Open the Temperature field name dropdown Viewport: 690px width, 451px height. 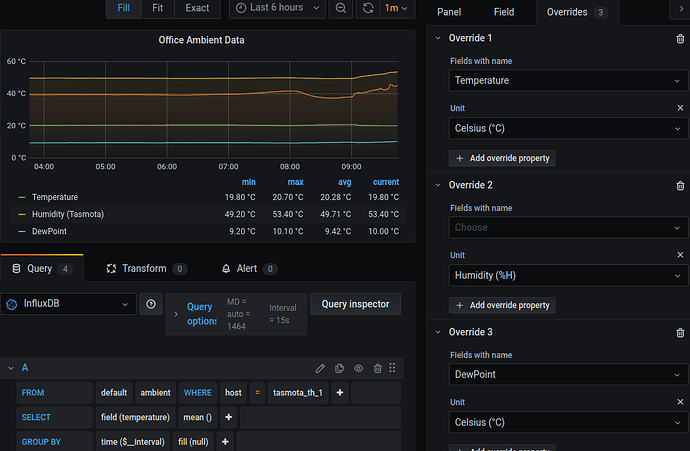[568, 81]
